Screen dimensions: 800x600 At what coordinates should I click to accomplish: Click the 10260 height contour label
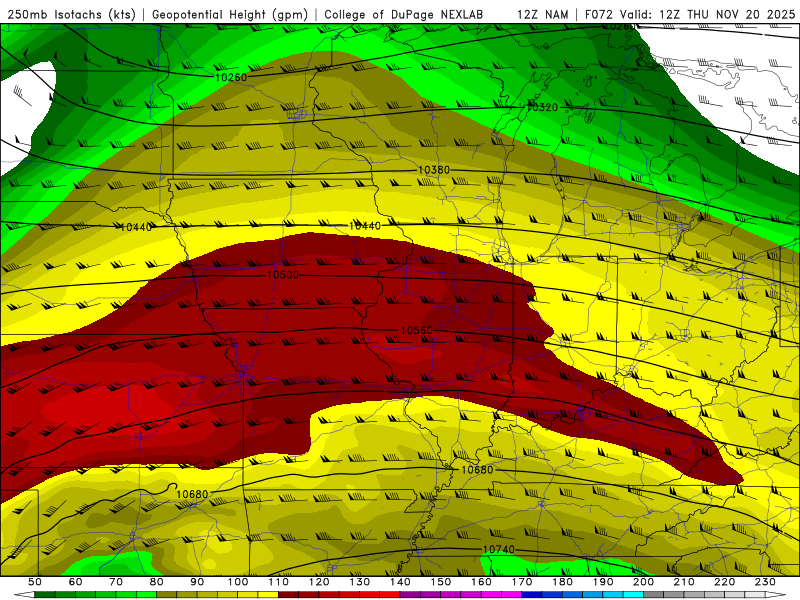point(231,77)
